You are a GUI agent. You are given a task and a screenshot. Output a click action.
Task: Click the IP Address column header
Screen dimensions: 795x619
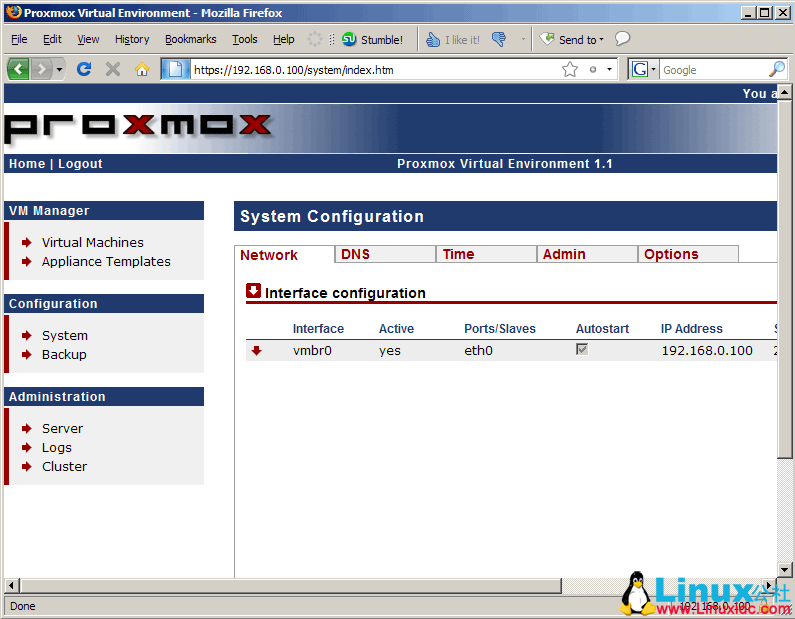pos(692,329)
